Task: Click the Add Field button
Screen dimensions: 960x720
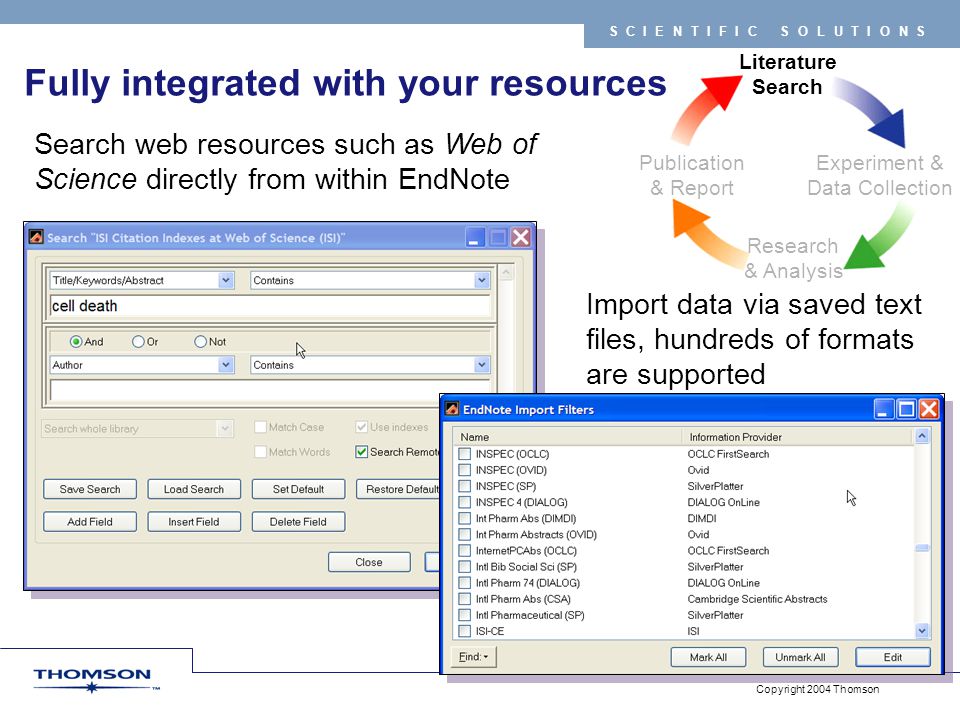Action: [x=90, y=522]
